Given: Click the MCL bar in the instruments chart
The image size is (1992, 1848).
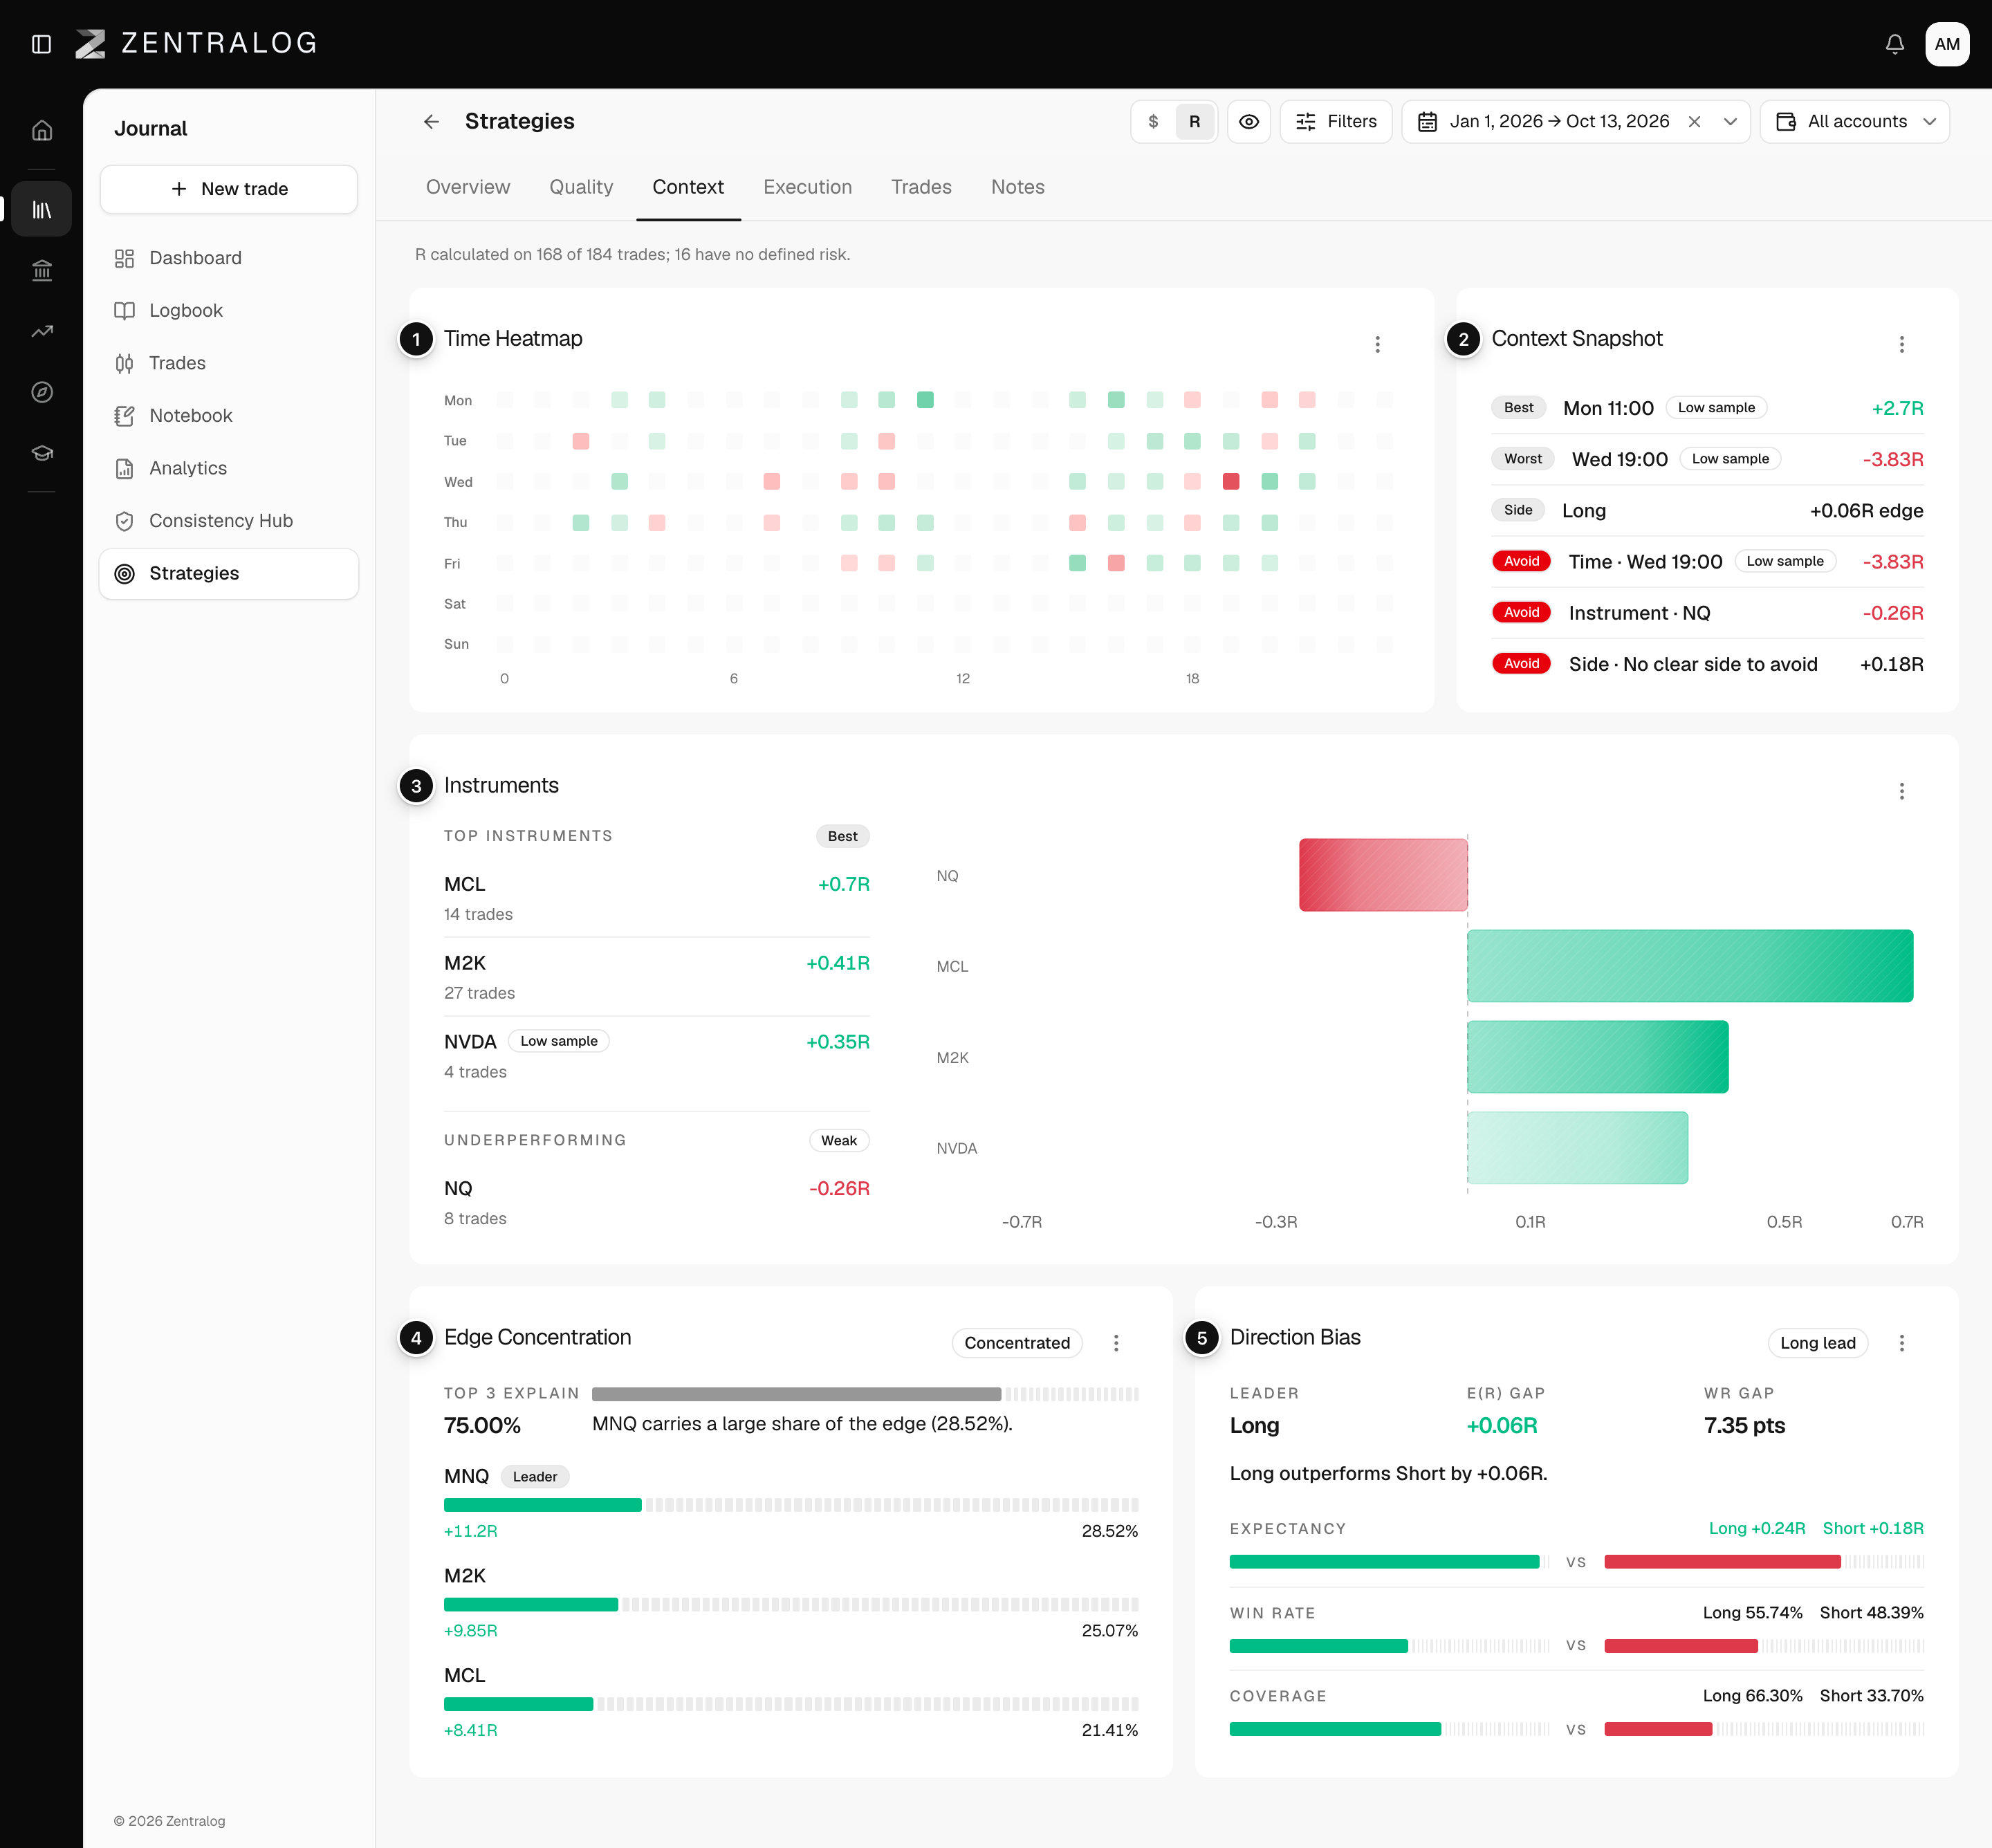Looking at the screenshot, I should (1690, 966).
